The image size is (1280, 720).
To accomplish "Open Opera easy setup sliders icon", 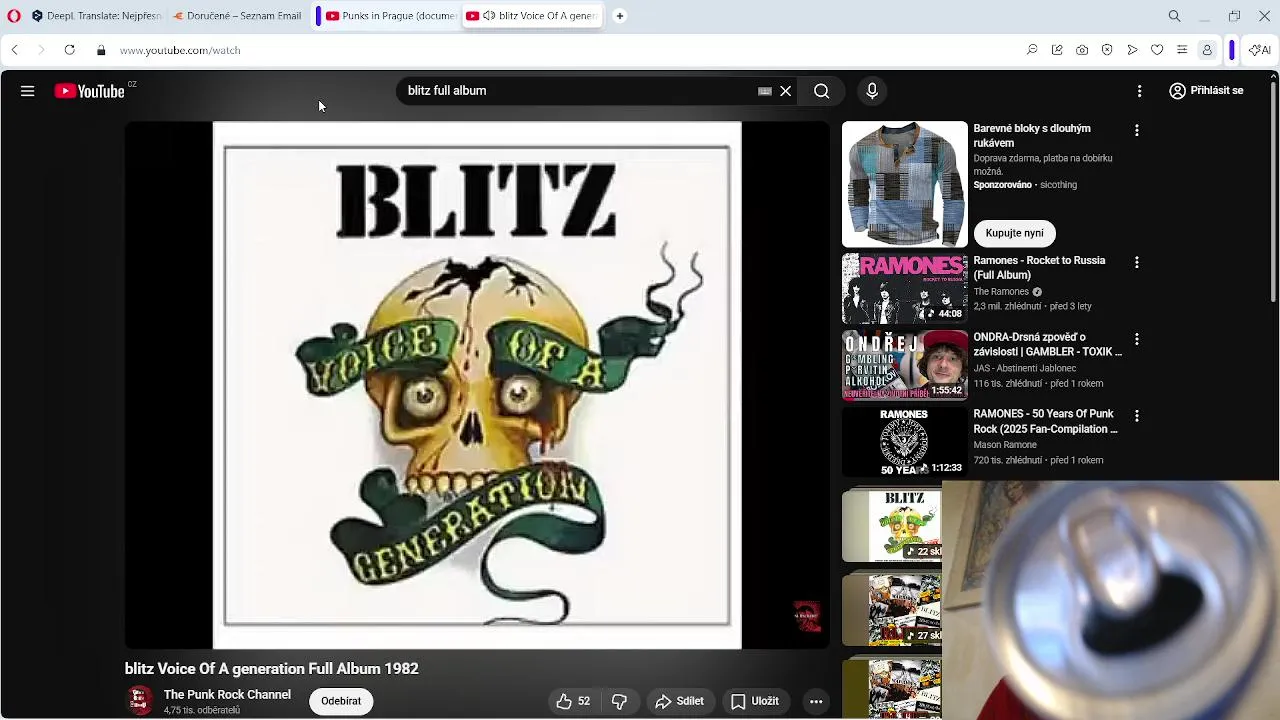I will 1182,50.
